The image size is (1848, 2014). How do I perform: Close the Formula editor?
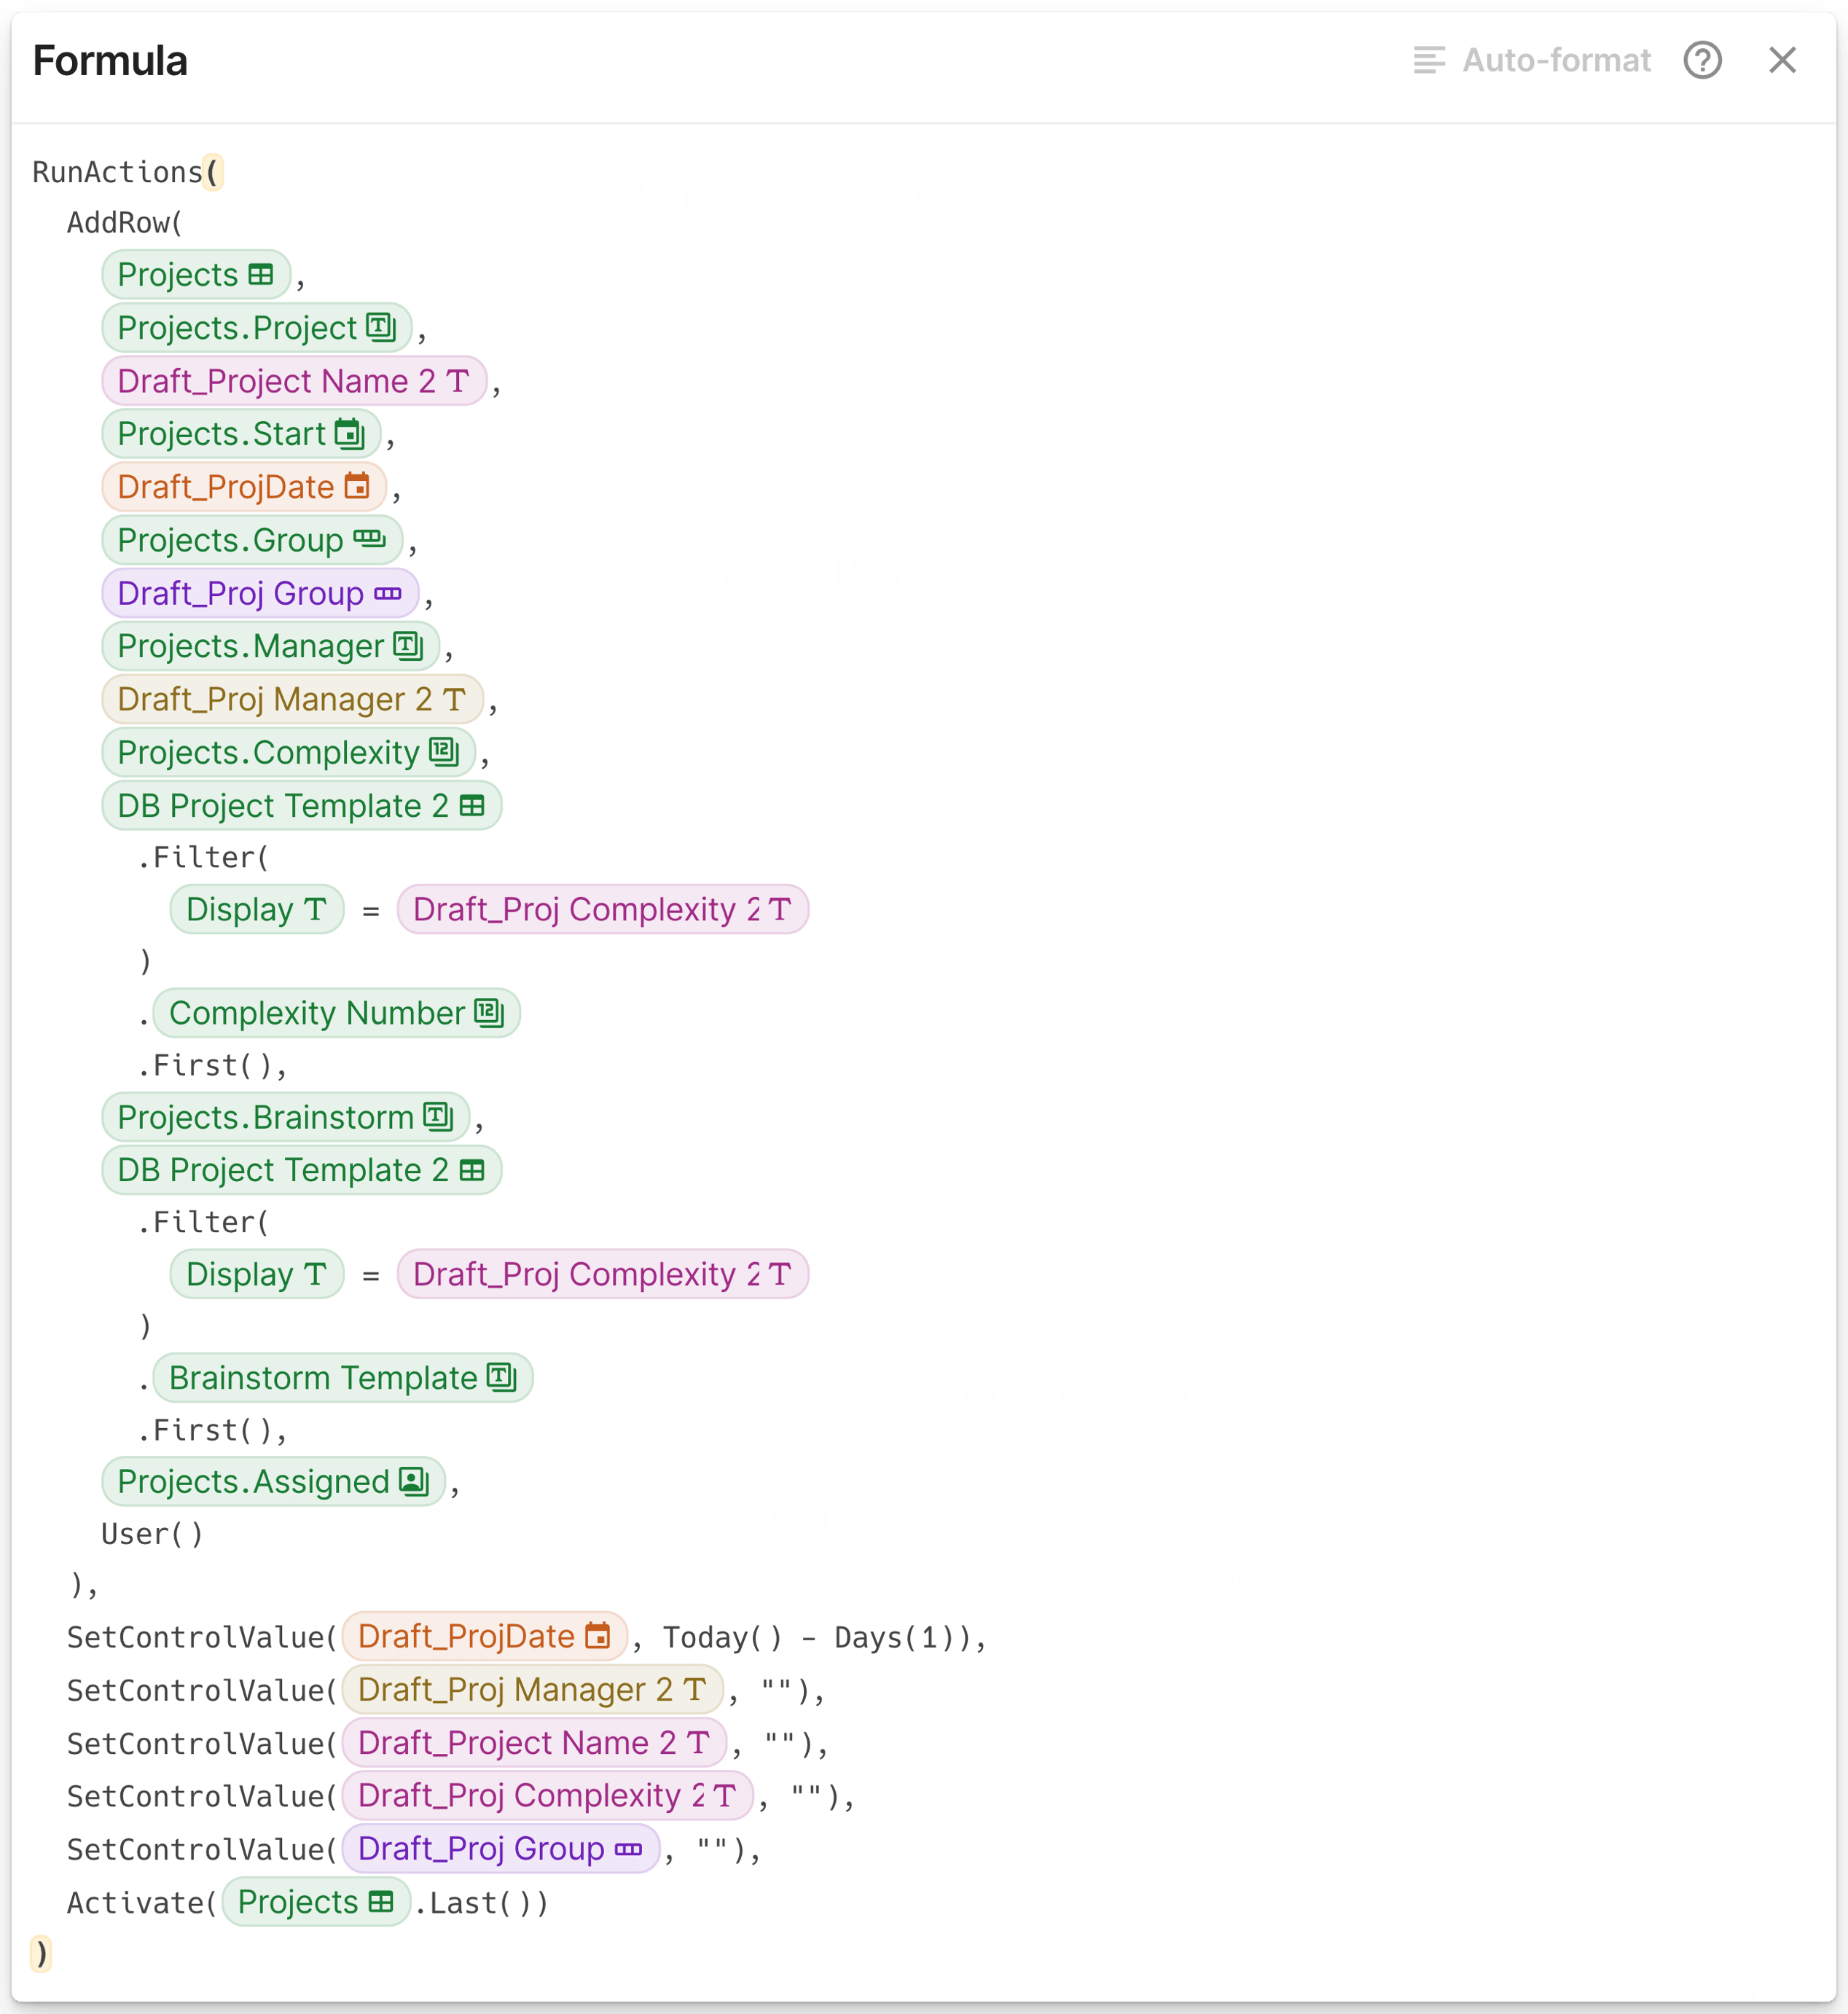click(1782, 61)
